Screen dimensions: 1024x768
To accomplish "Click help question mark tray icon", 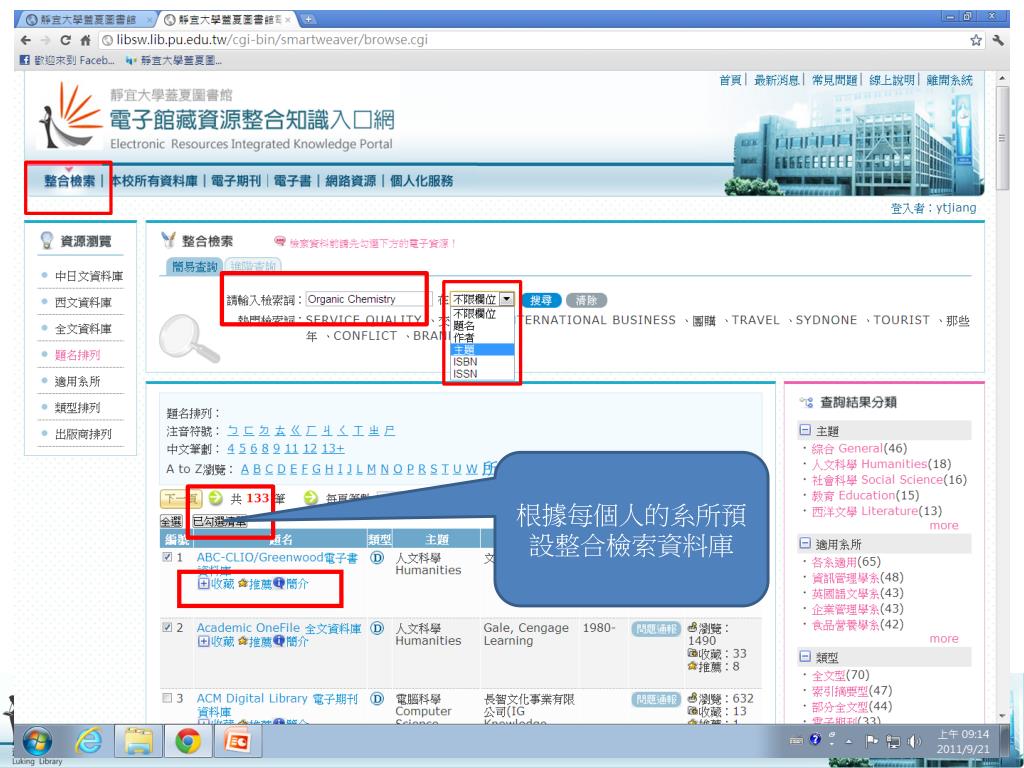I will pyautogui.click(x=815, y=739).
